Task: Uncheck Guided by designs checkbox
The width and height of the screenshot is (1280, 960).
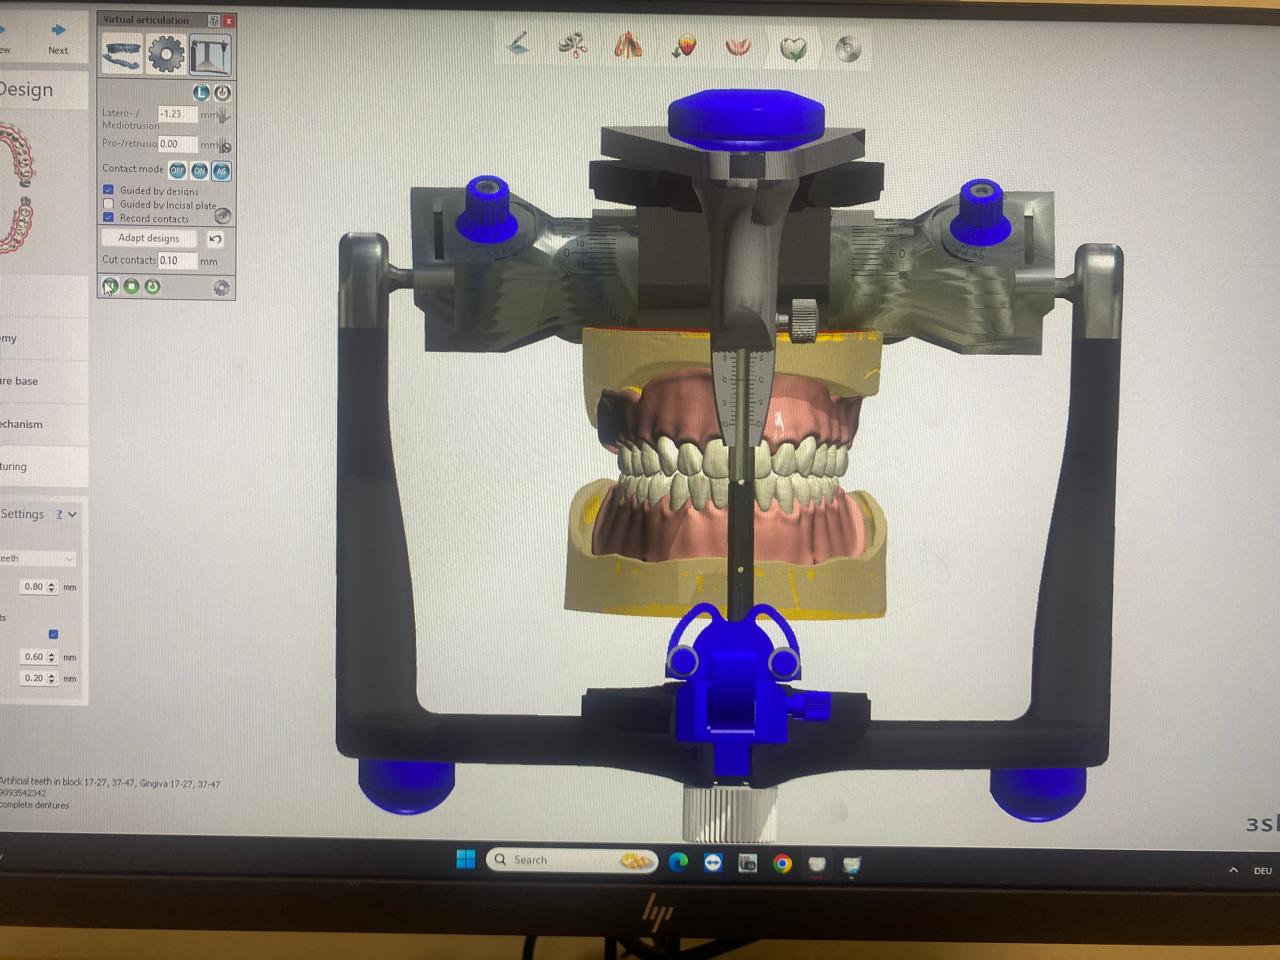Action: 109,190
